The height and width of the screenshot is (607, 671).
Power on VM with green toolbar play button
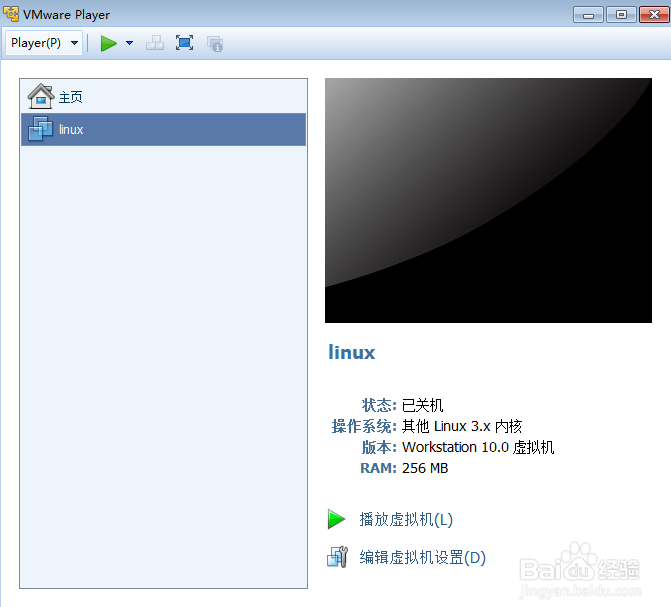coord(109,43)
